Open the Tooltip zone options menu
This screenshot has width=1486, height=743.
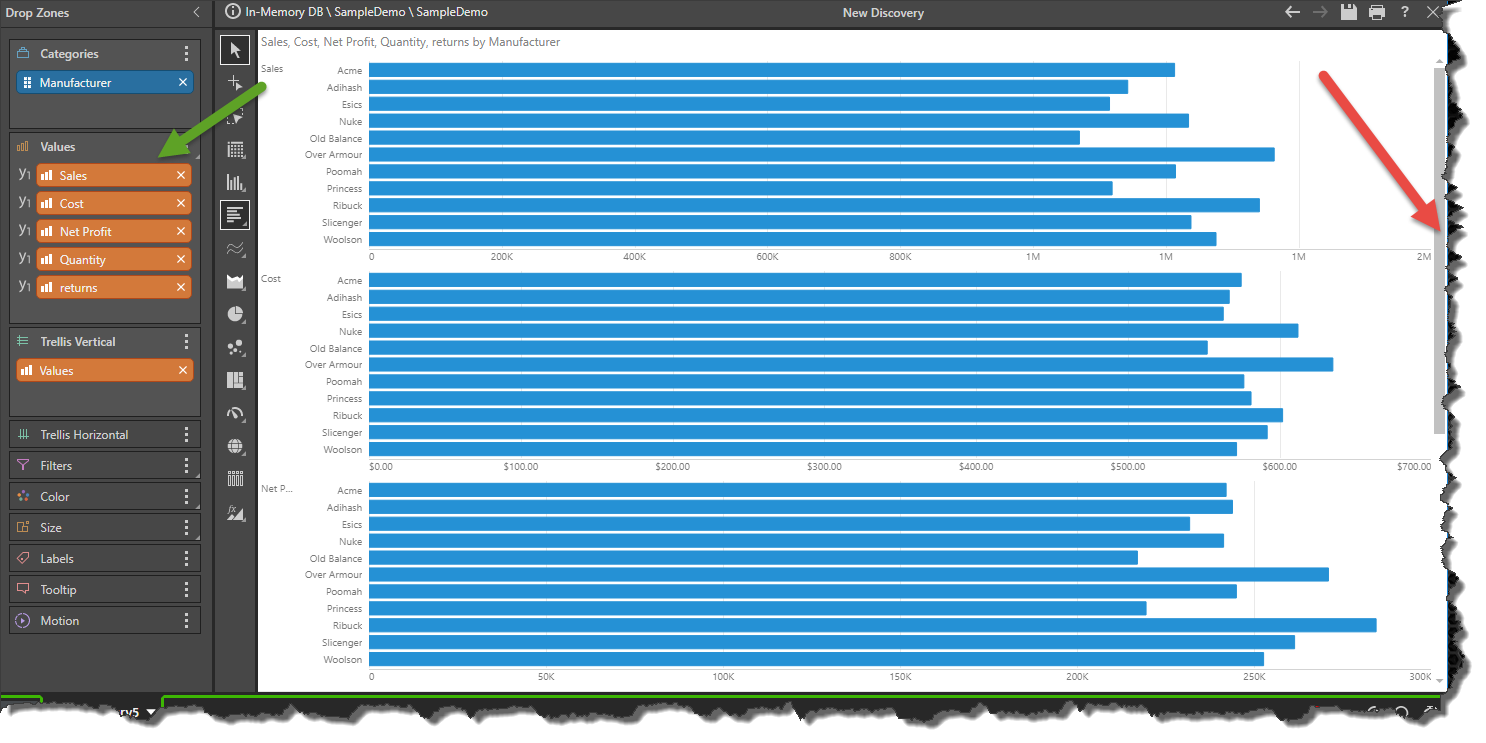pos(186,590)
